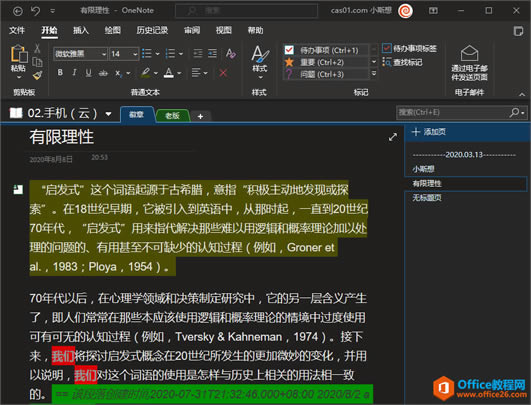The height and width of the screenshot is (405, 531).
Task: Click the paragraph alignment icon
Action: [x=196, y=72]
